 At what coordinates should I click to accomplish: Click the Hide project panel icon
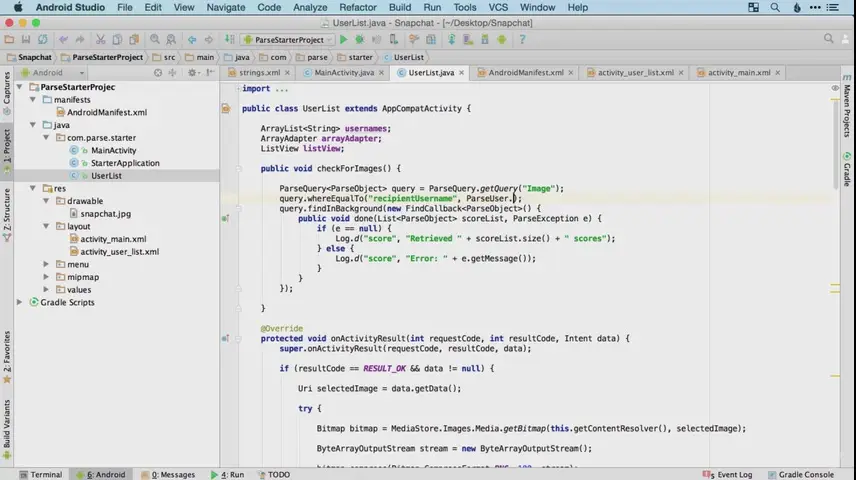pos(210,73)
